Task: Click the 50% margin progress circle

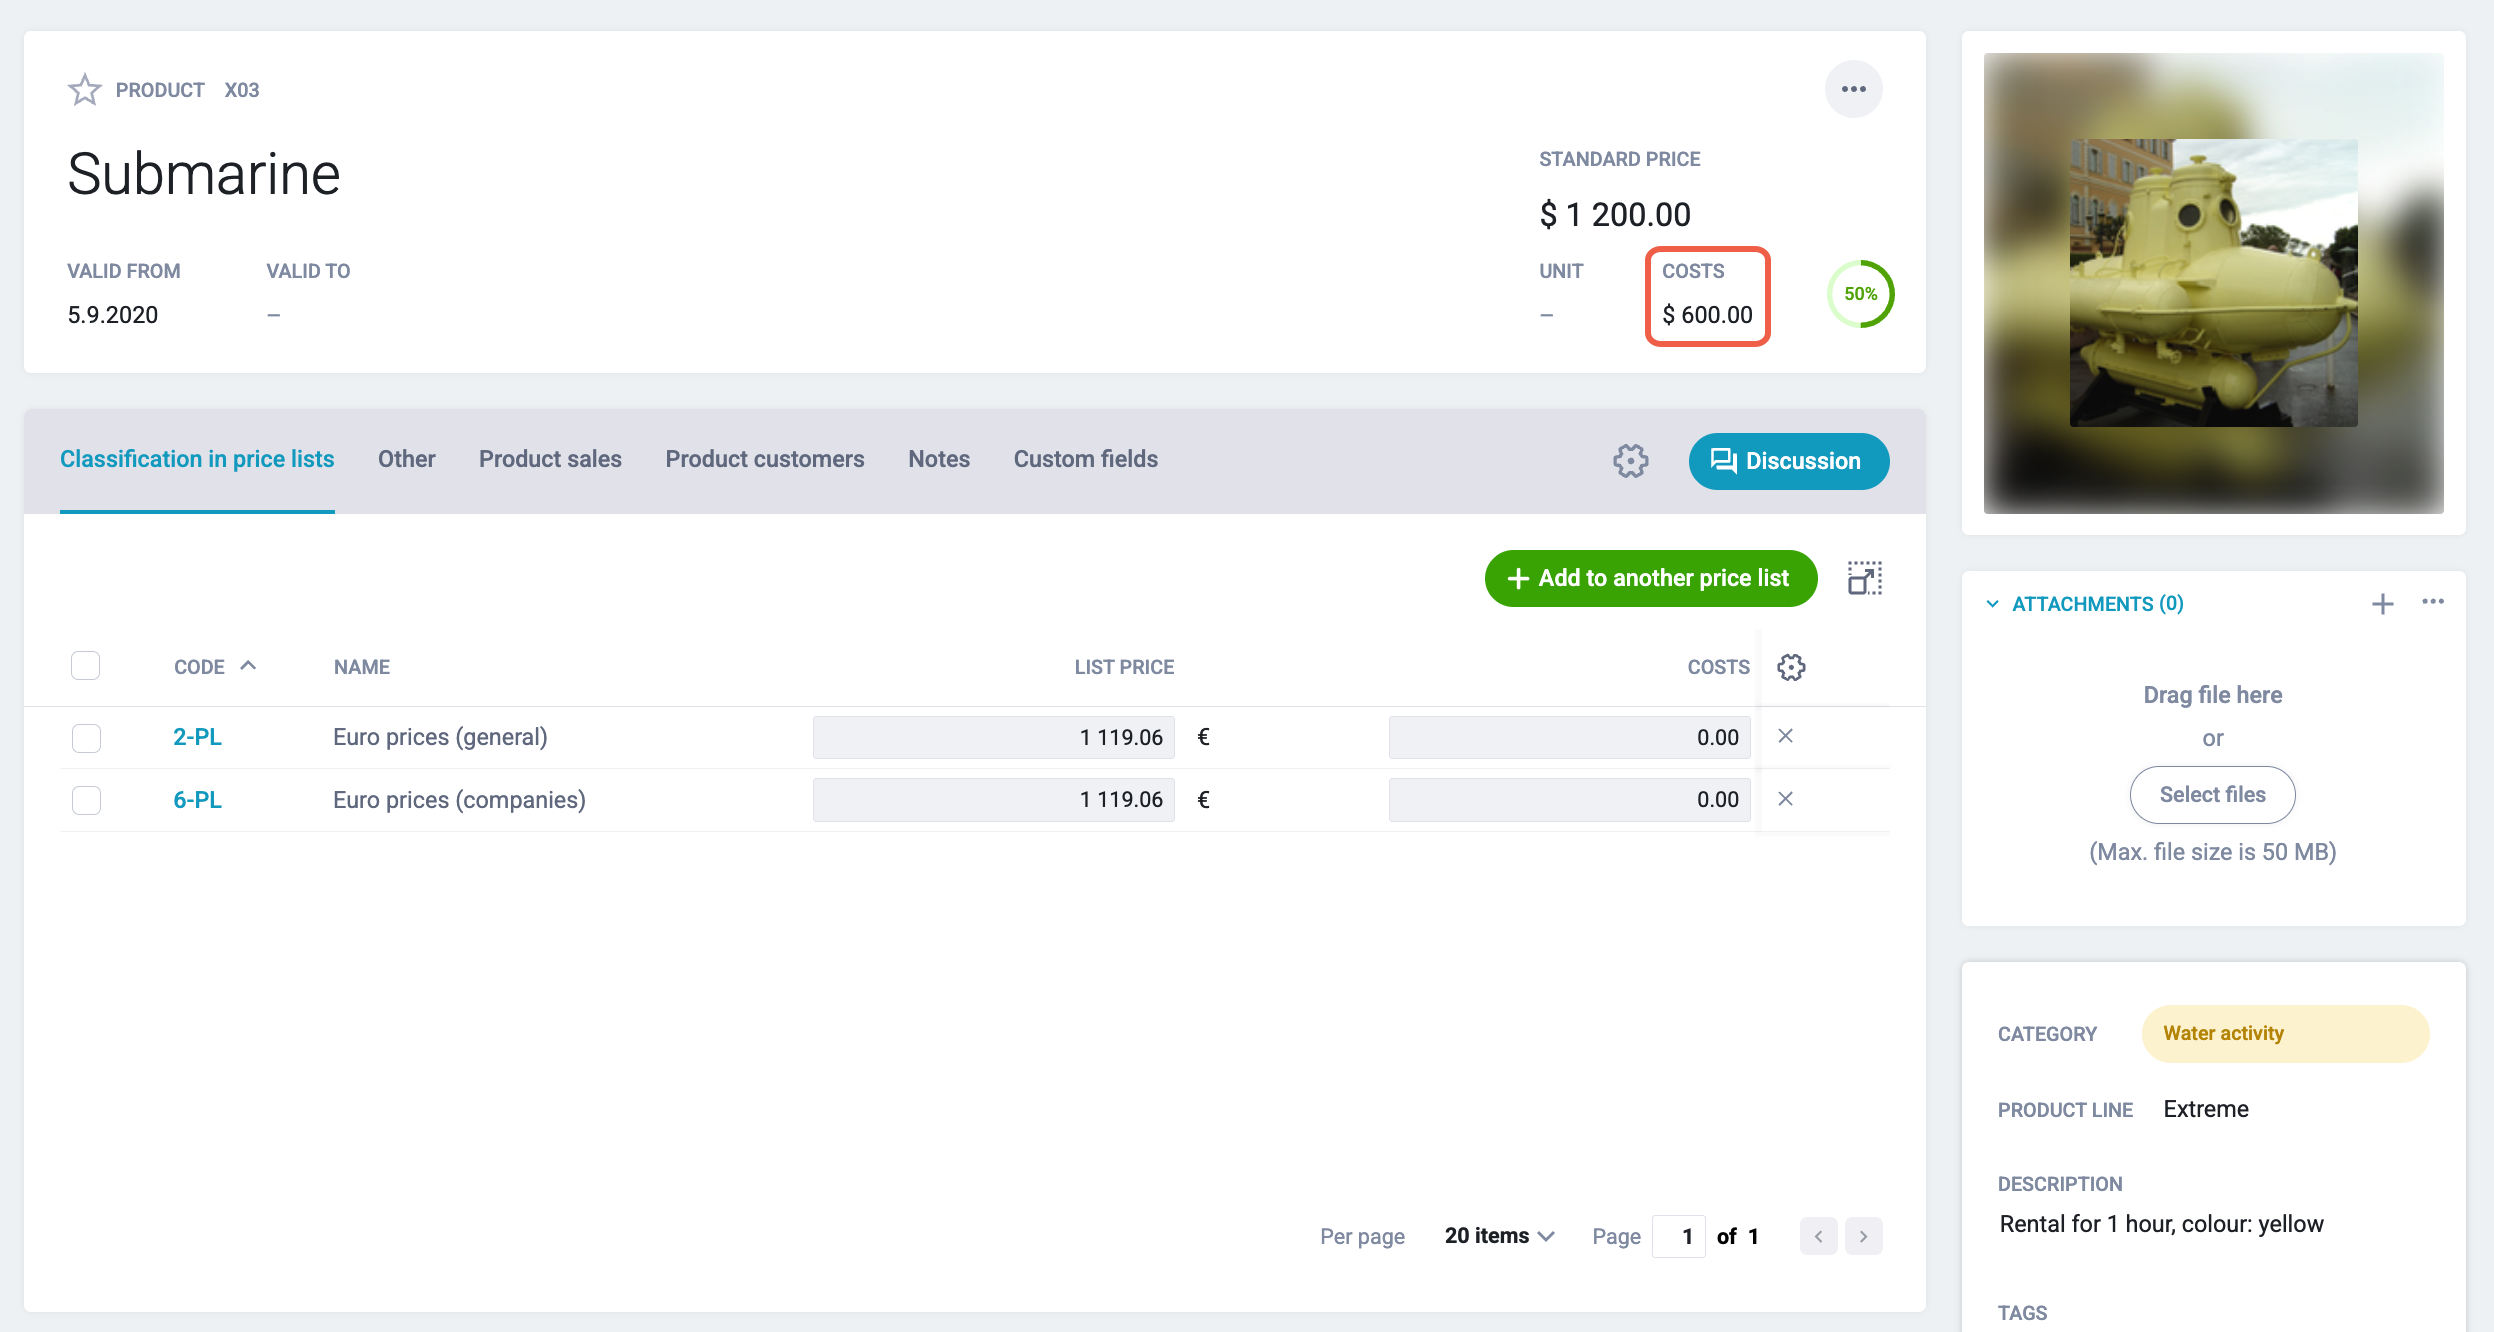Action: (1860, 294)
